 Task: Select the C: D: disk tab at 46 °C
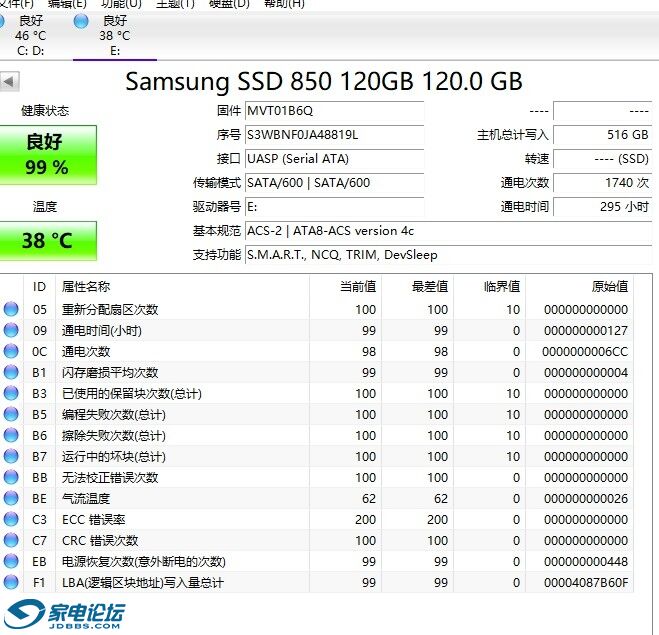click(x=30, y=36)
